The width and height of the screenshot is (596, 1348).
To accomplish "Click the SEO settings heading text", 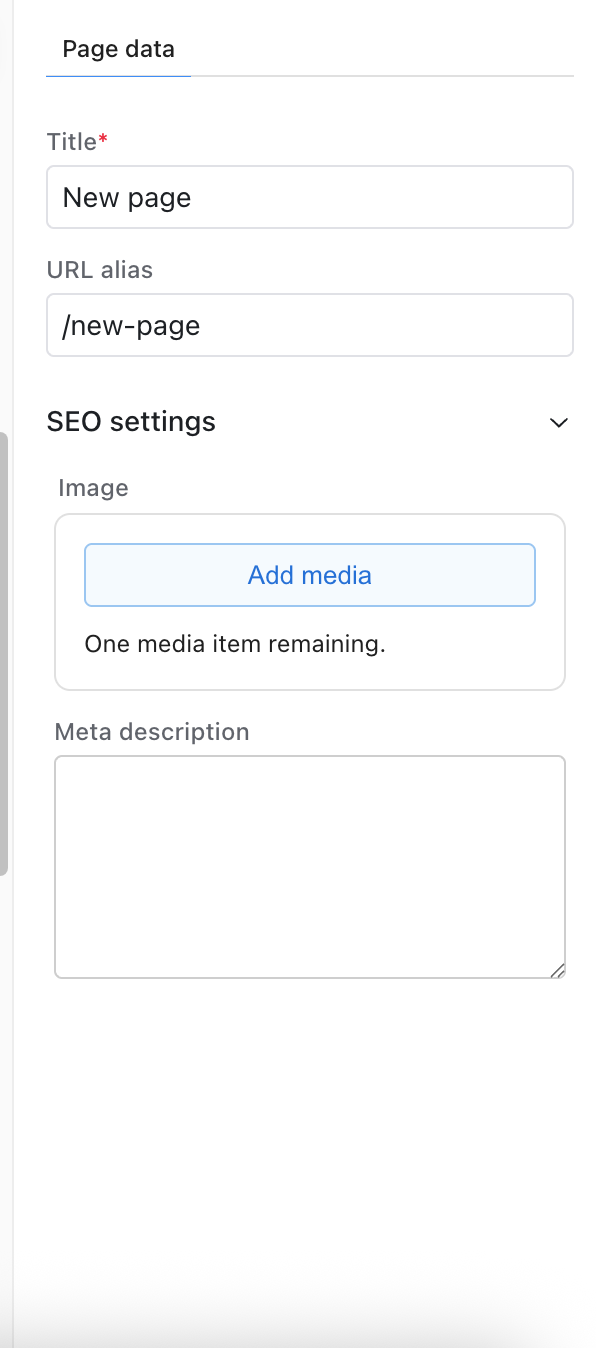I will click(x=130, y=421).
